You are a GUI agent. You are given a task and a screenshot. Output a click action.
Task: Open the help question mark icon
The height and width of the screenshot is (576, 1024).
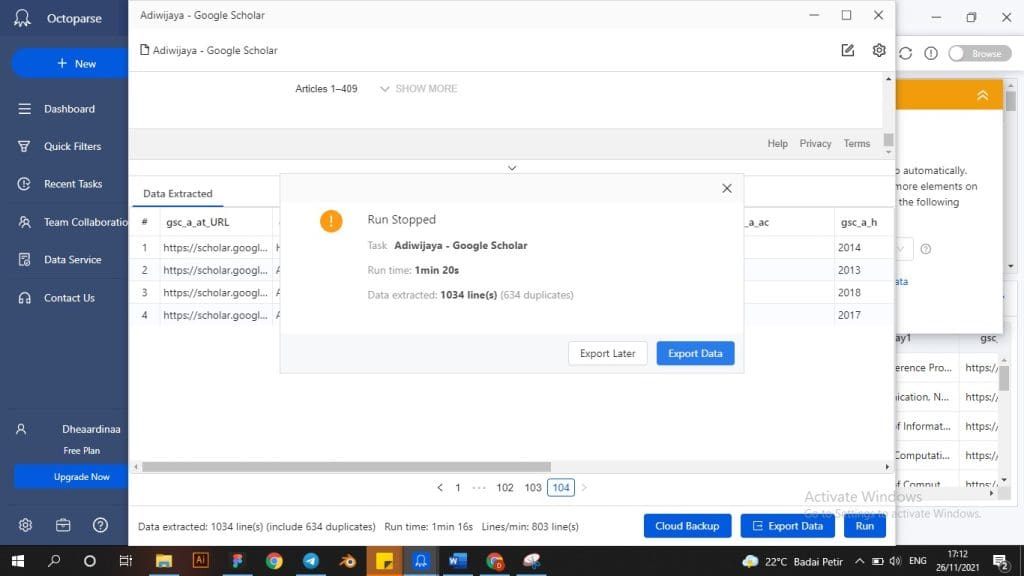pyautogui.click(x=100, y=525)
